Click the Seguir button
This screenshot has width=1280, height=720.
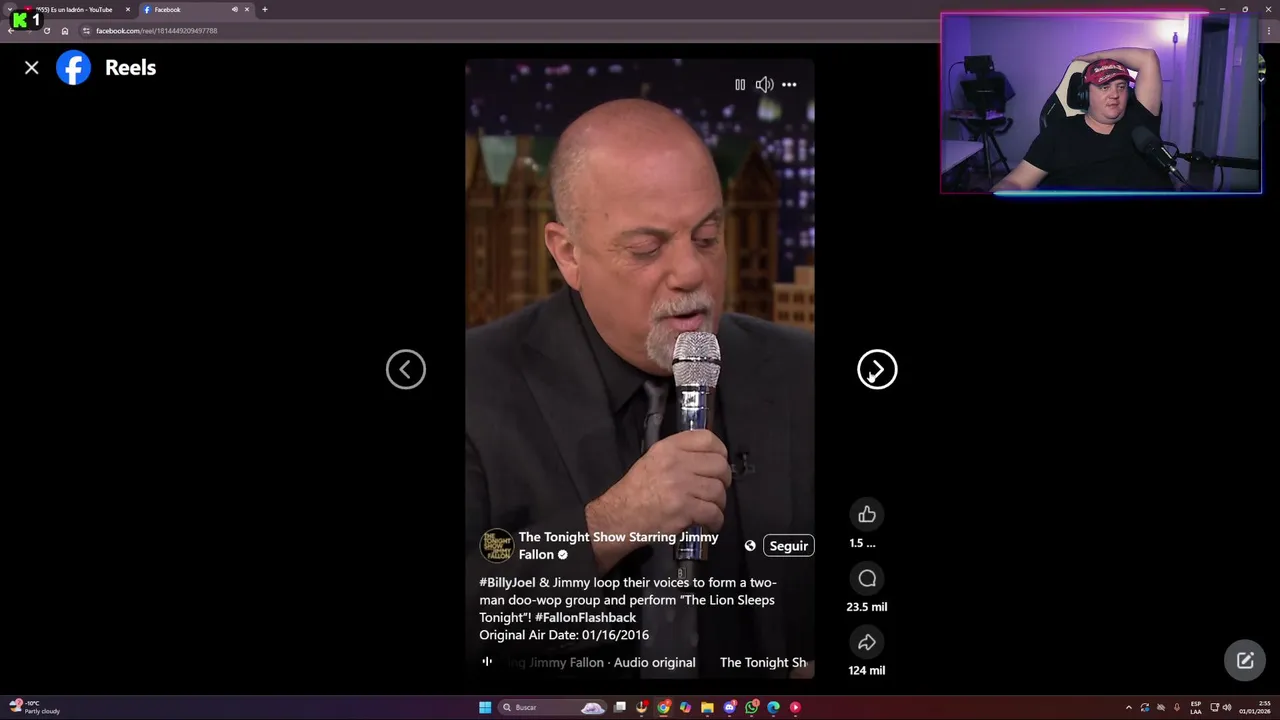point(788,545)
